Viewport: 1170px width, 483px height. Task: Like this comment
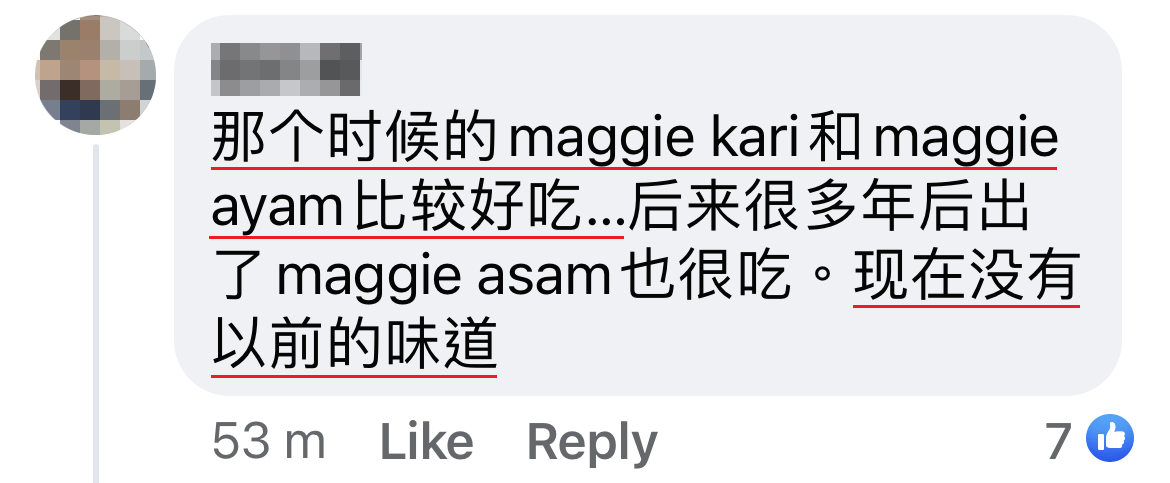click(427, 441)
